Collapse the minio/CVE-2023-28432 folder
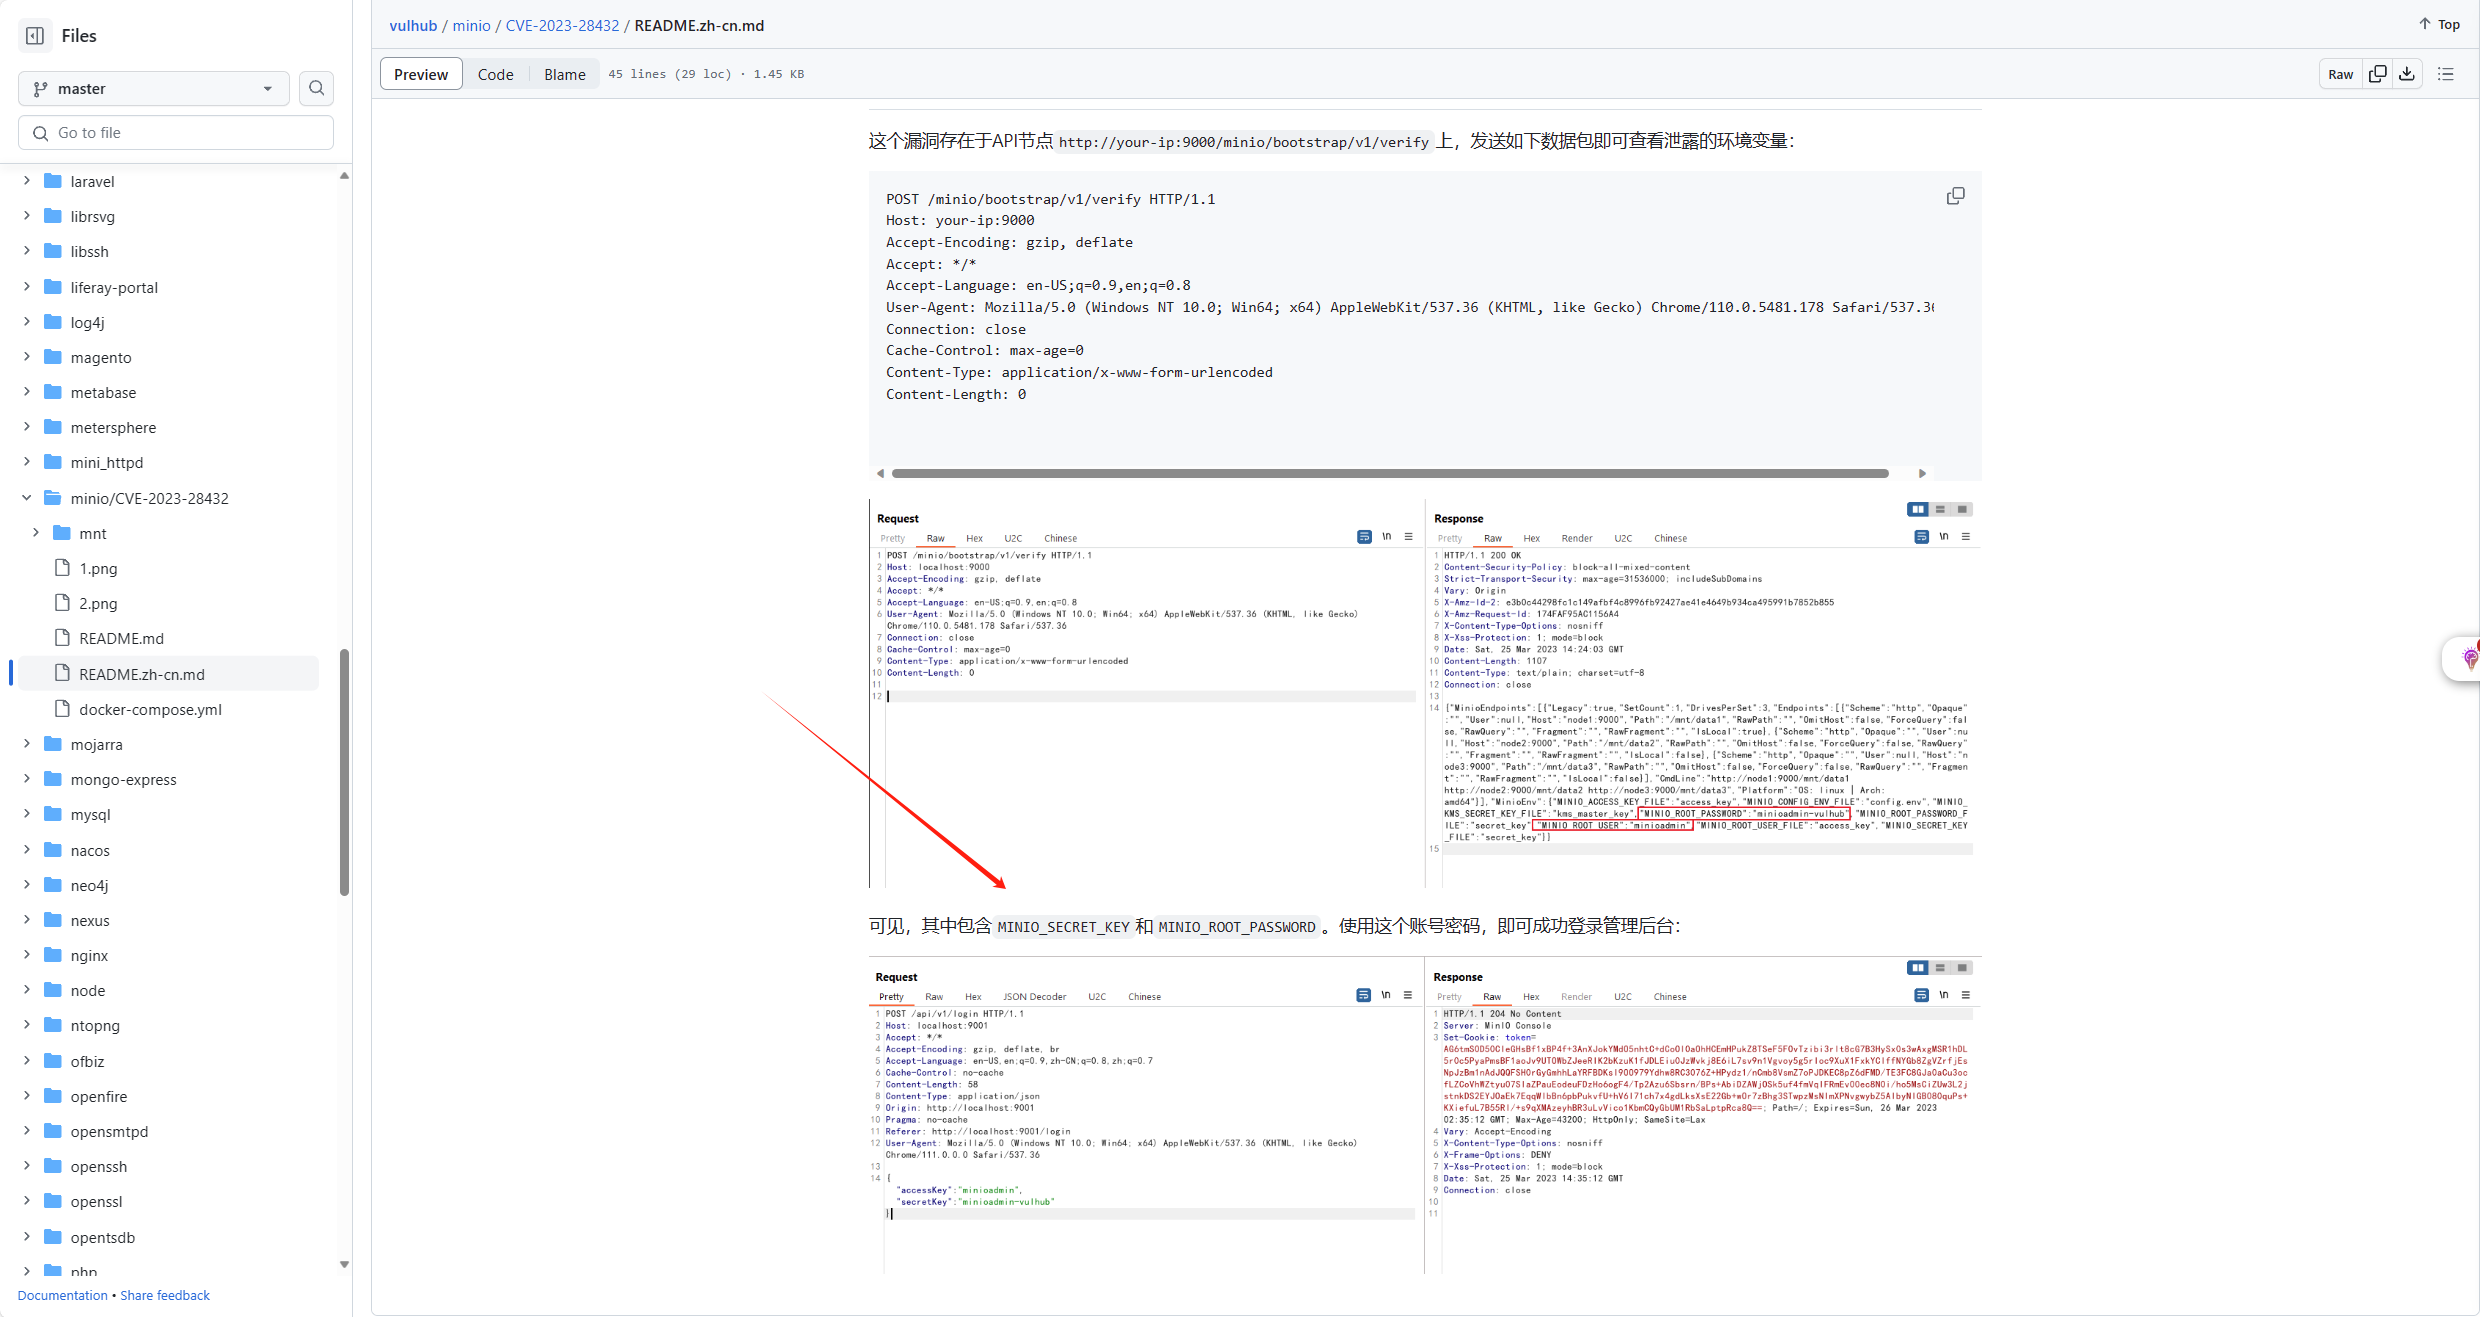The width and height of the screenshot is (2480, 1317). pyautogui.click(x=27, y=498)
